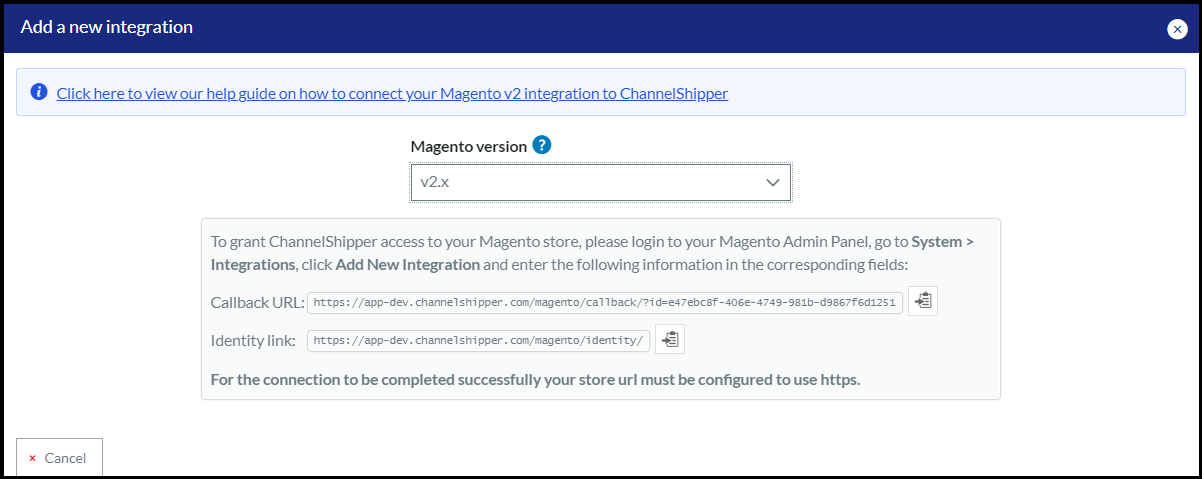Copy the Identity link to clipboard

coord(669,340)
